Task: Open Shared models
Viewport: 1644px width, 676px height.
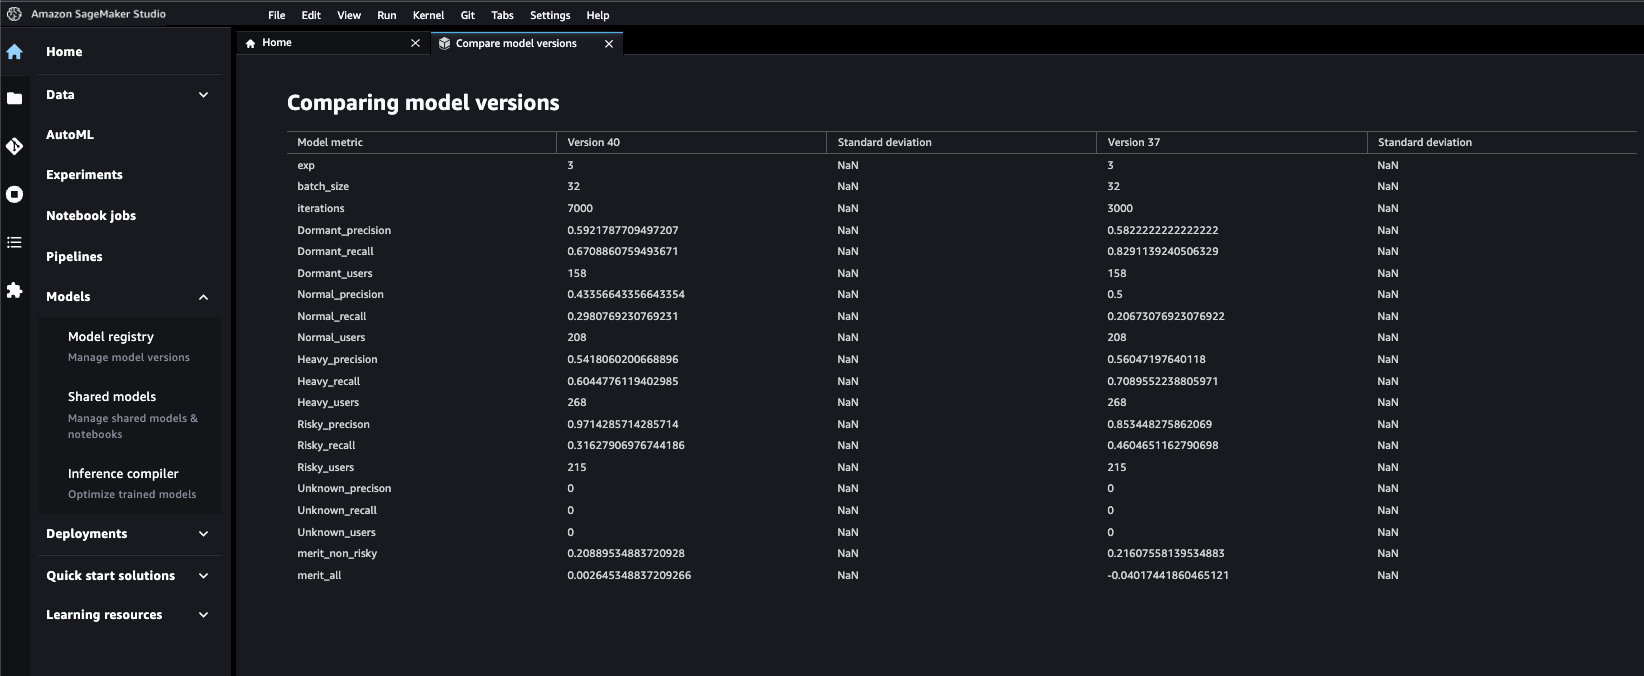Action: tap(112, 397)
